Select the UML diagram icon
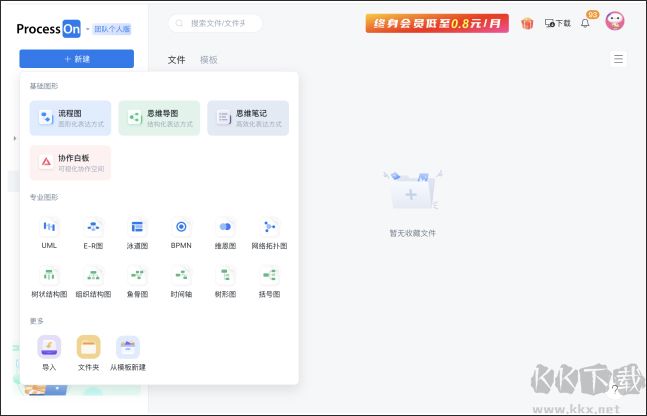The width and height of the screenshot is (647, 416). coord(49,227)
